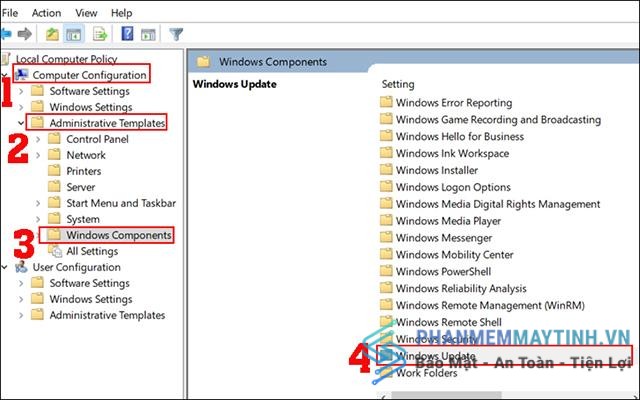Open Windows Ink Workspace folder
The image size is (640, 400).
[452, 153]
